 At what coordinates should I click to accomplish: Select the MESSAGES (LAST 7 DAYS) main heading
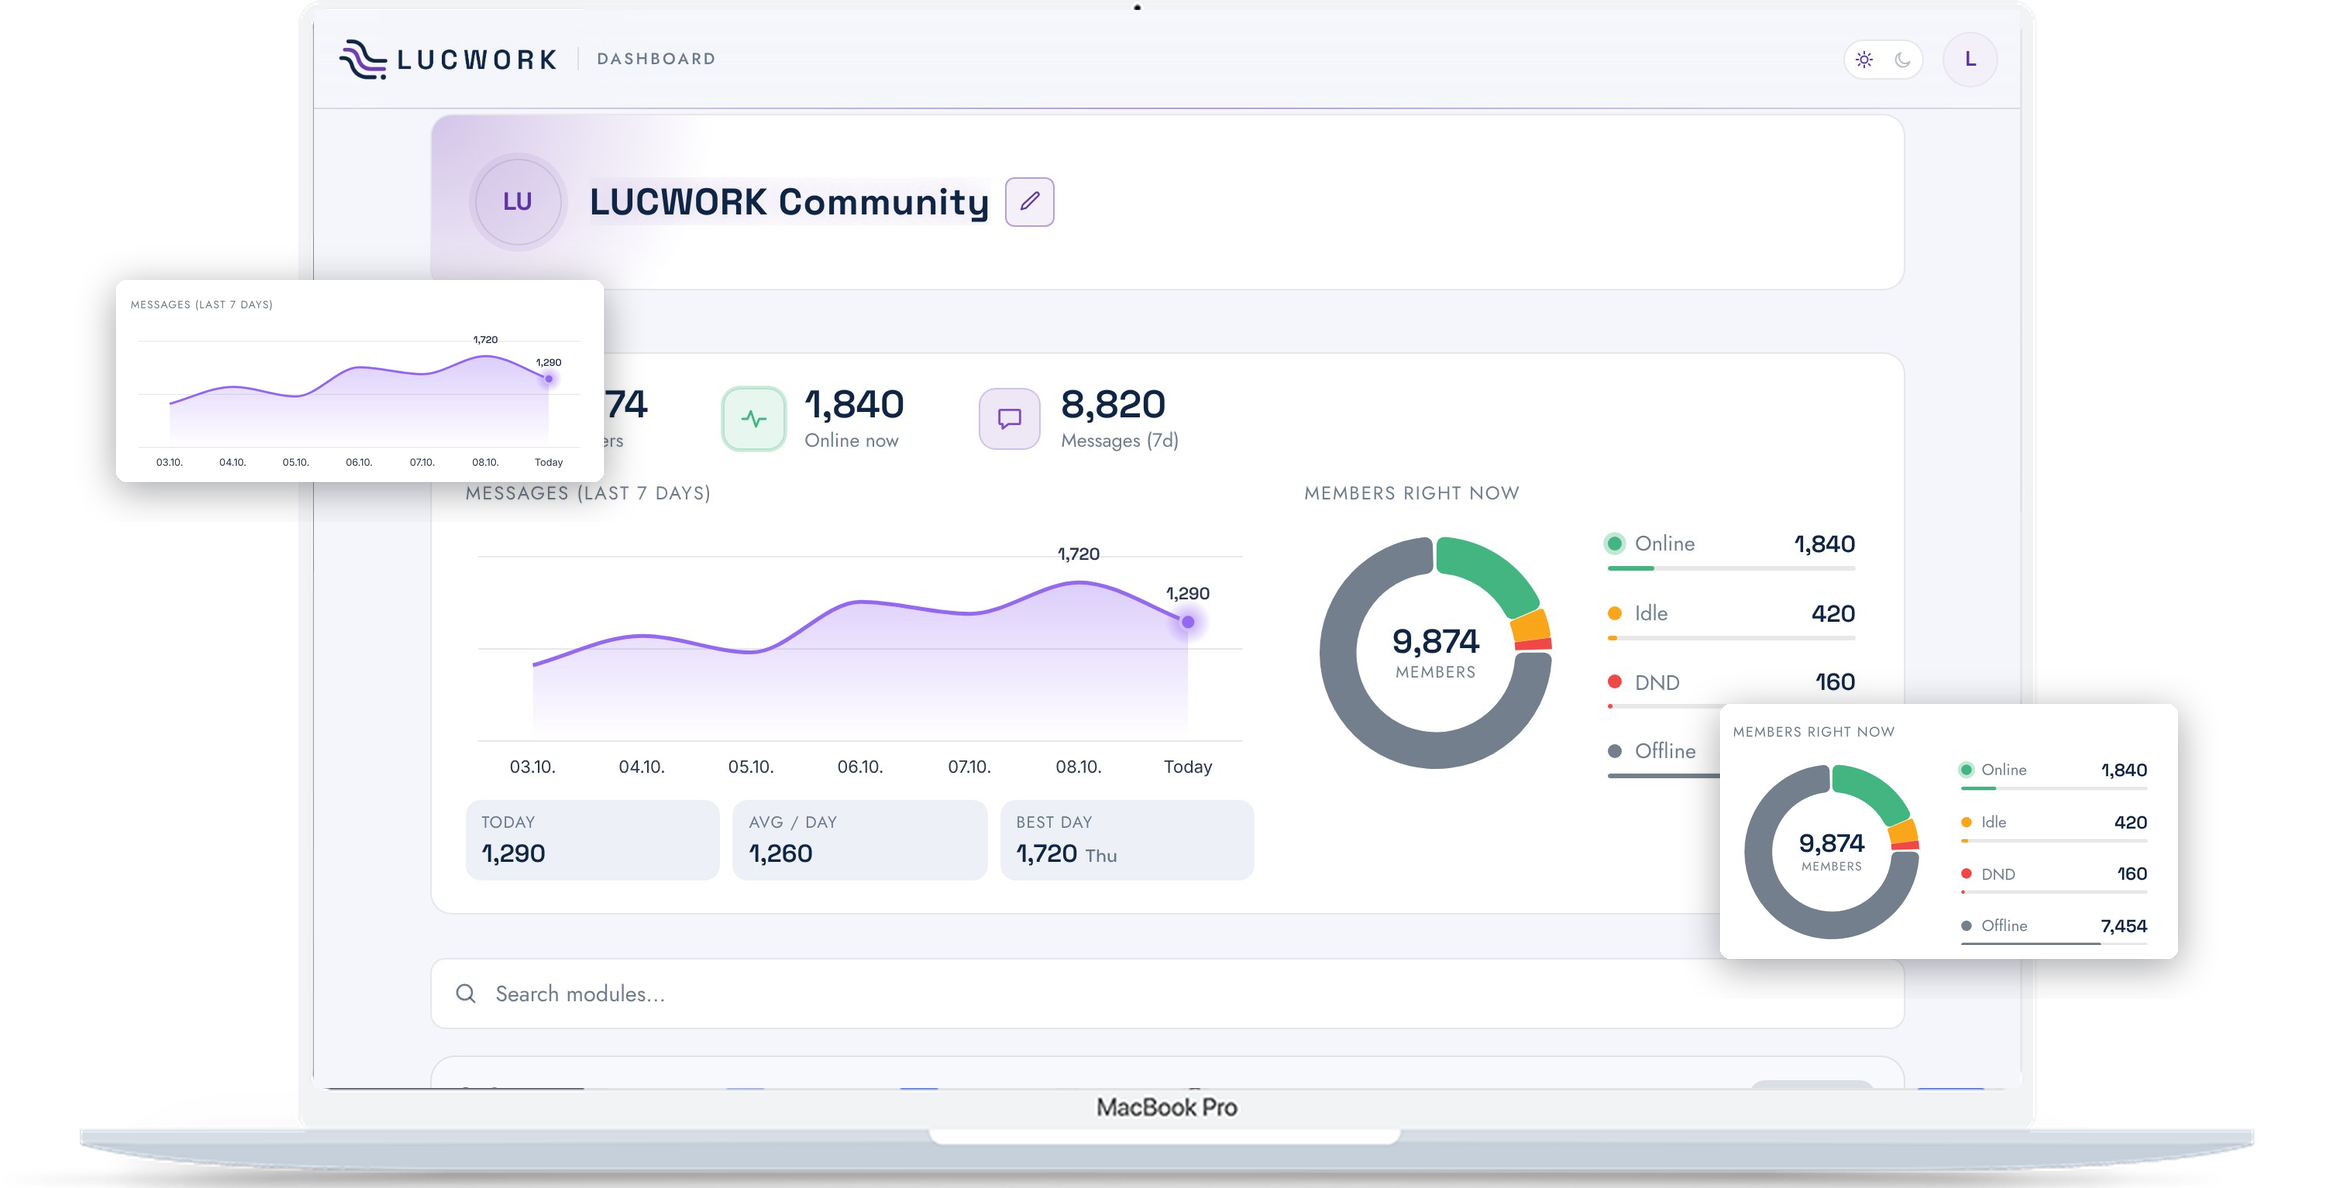(x=588, y=493)
